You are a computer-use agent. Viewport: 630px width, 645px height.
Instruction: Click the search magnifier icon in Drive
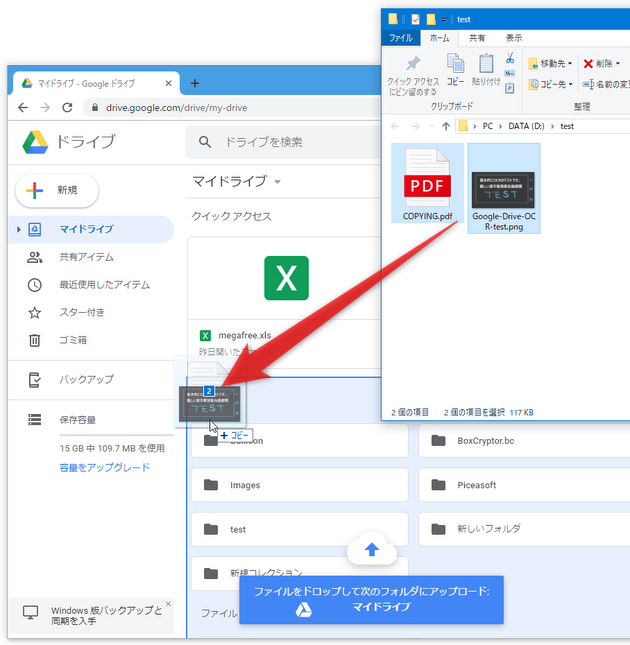[205, 142]
